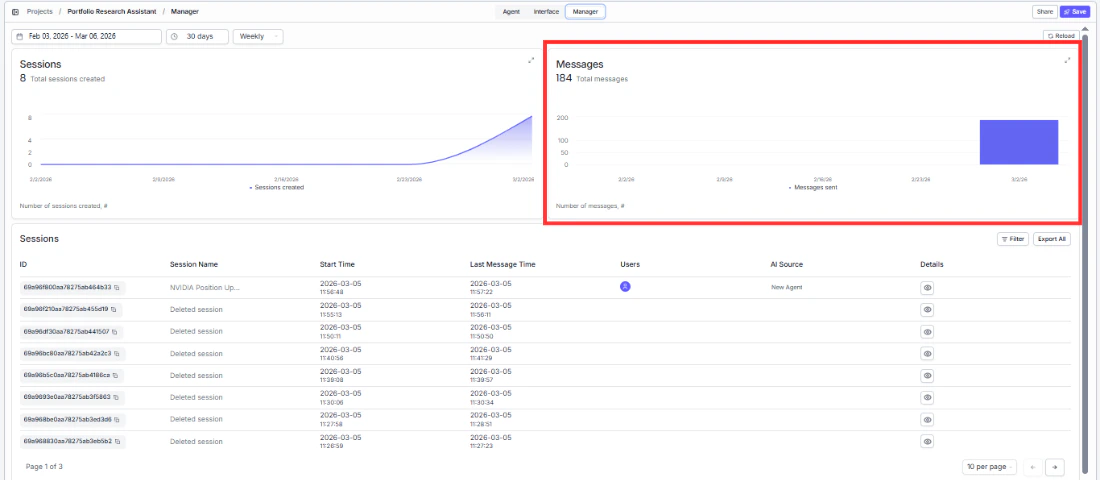Click the messages bar for 3/2/26
This screenshot has width=1100, height=480.
click(1019, 142)
